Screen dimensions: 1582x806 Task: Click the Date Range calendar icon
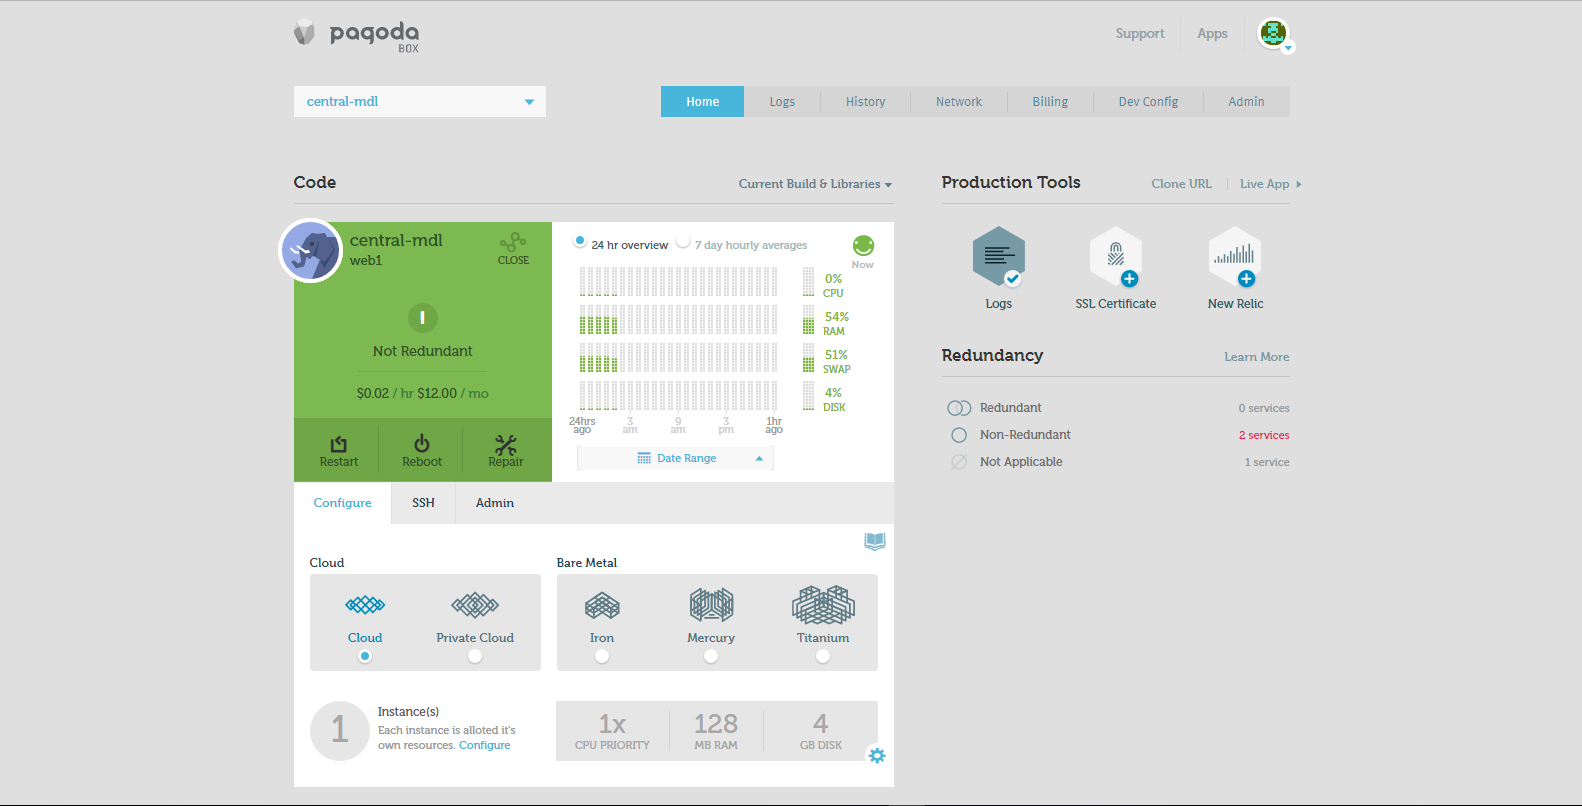644,458
